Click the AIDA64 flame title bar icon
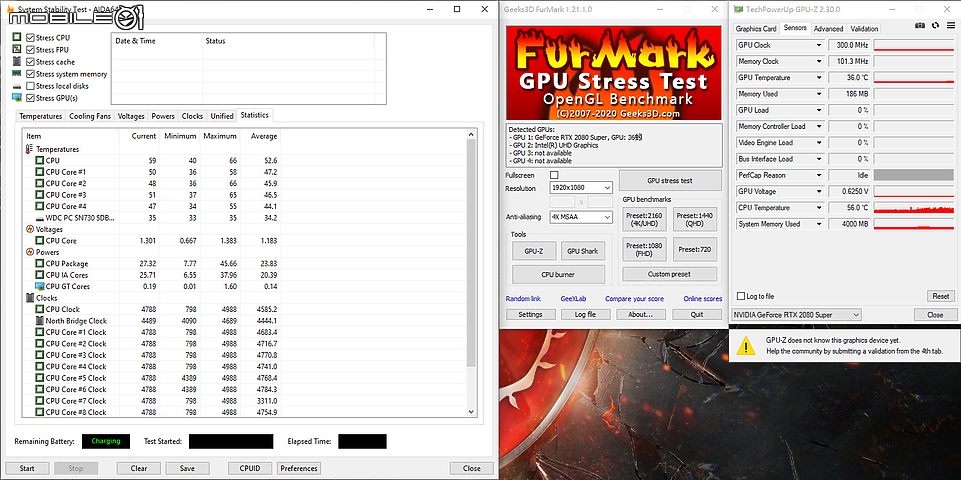The width and height of the screenshot is (961, 480). (x=9, y=9)
